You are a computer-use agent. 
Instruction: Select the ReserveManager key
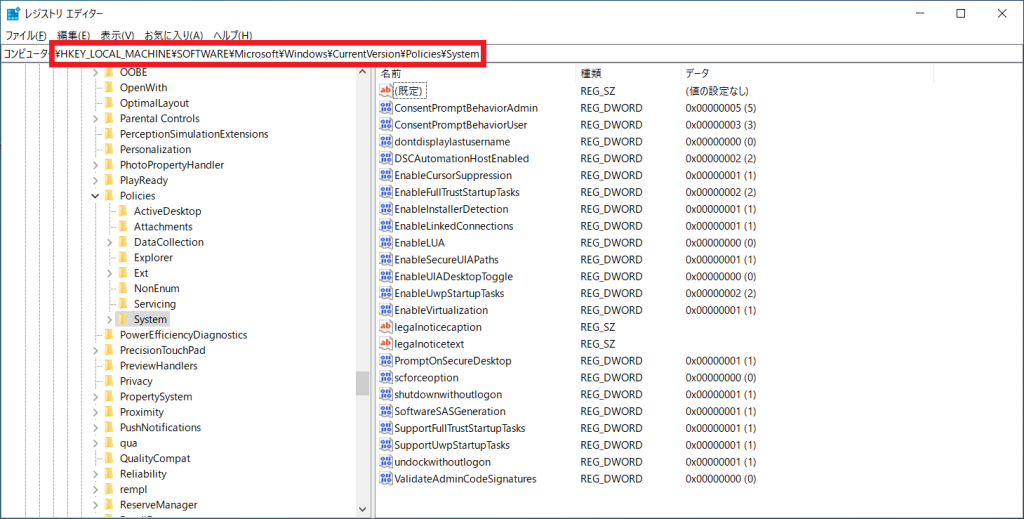158,505
